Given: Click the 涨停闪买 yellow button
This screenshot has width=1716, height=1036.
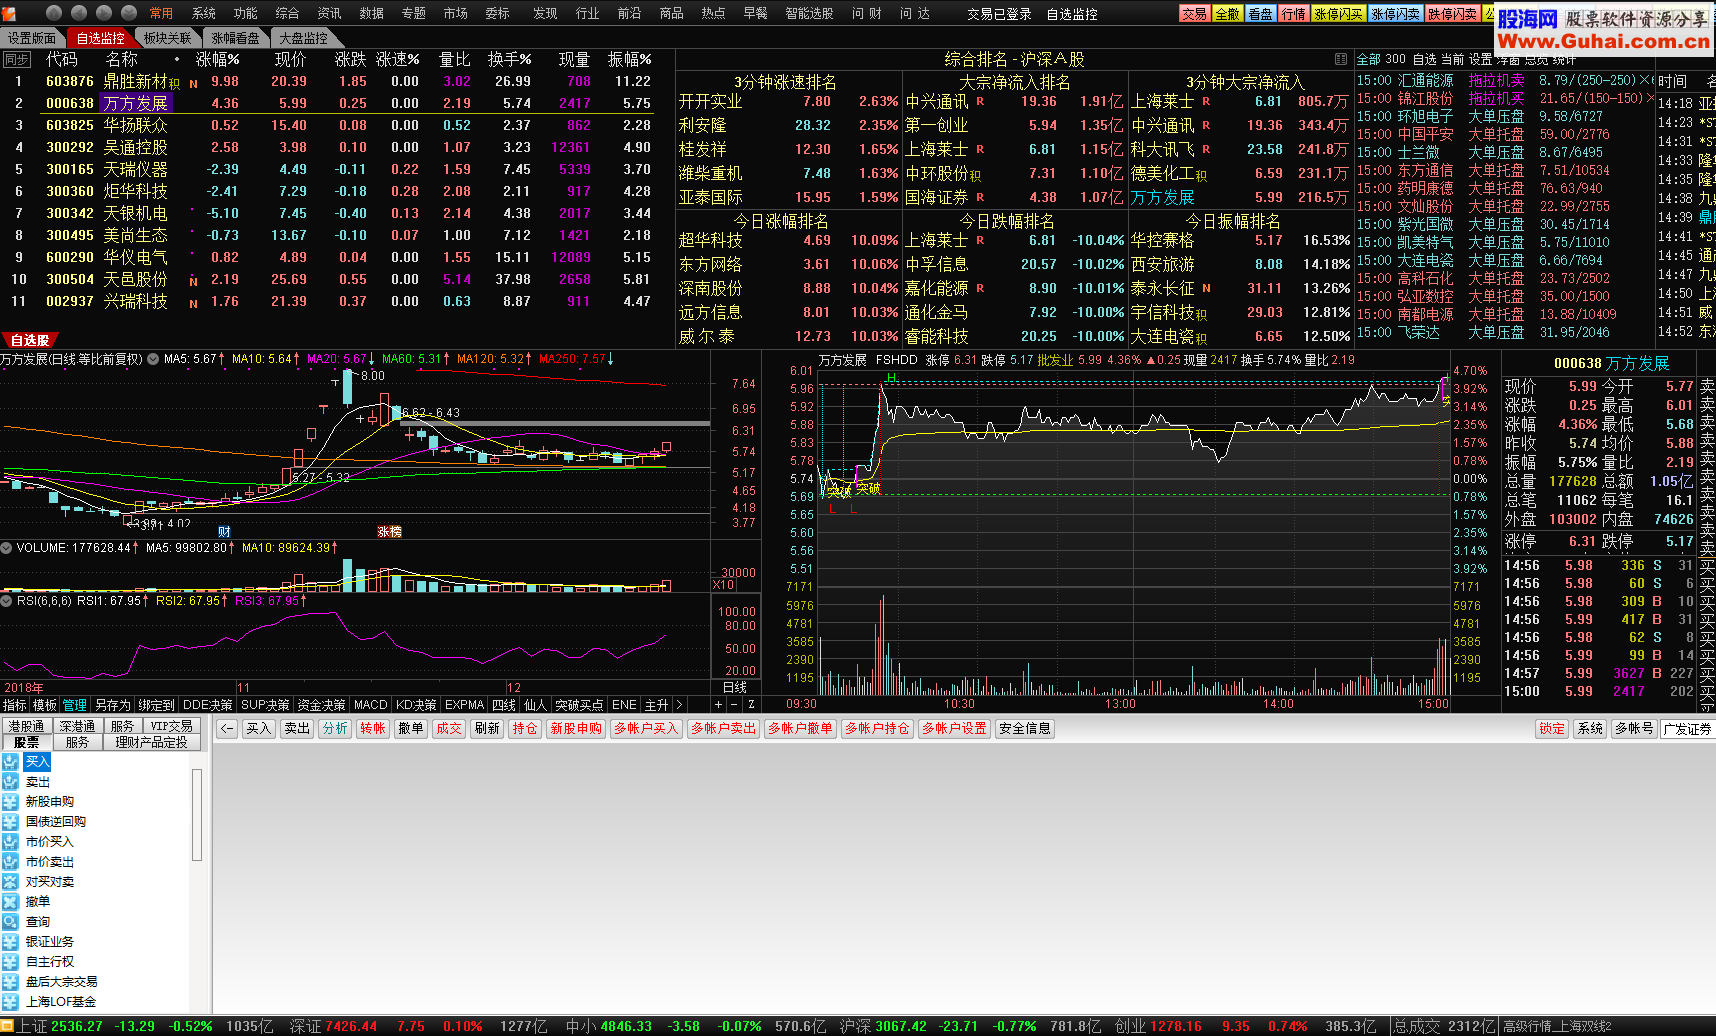Looking at the screenshot, I should tap(1338, 13).
